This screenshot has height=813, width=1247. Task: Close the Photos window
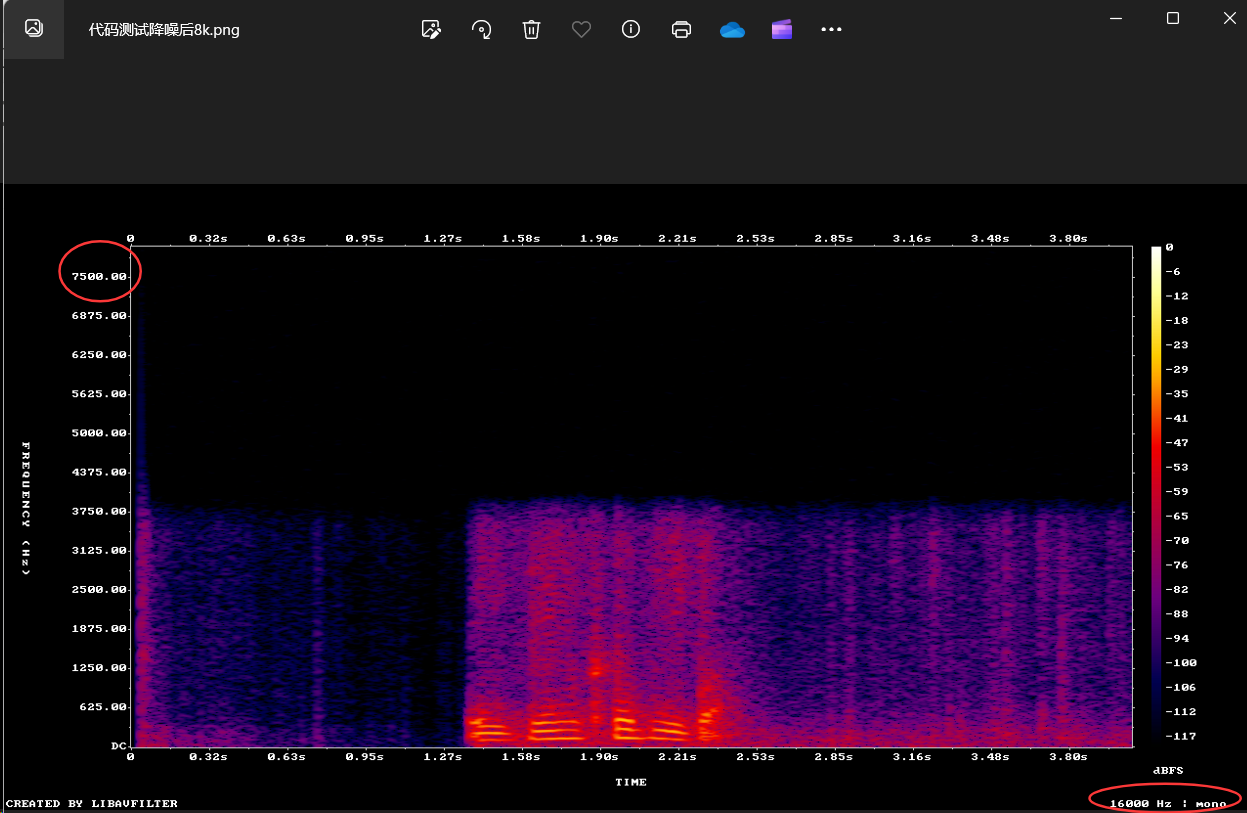click(x=1229, y=18)
